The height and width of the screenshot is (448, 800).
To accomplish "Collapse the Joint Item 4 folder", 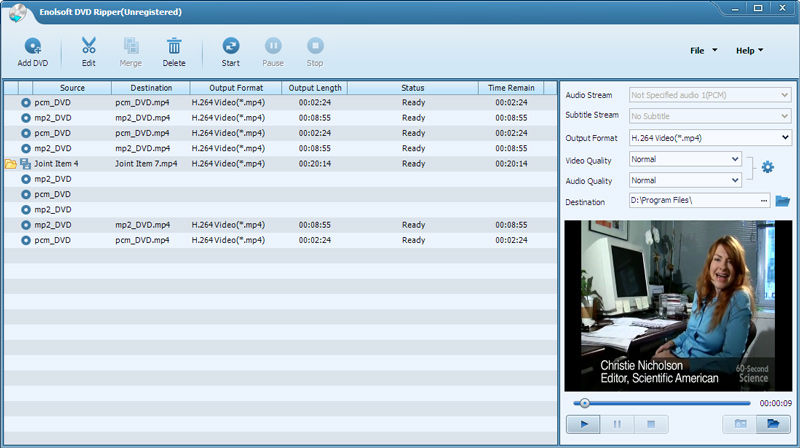I will click(11, 164).
